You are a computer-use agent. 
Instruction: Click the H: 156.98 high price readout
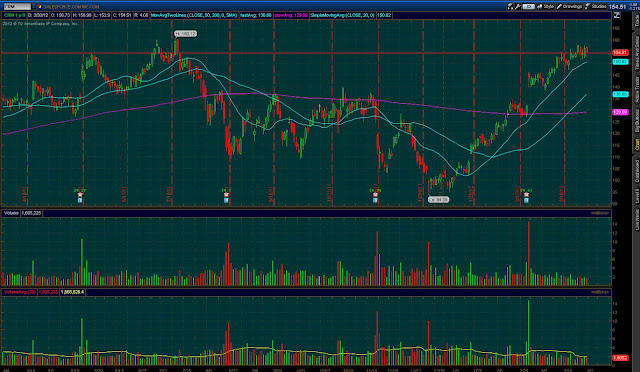[x=83, y=15]
